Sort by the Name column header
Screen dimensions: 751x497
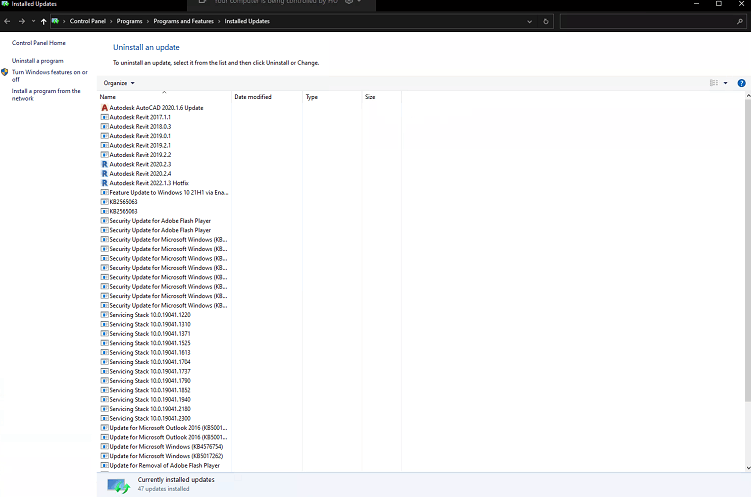pos(164,97)
